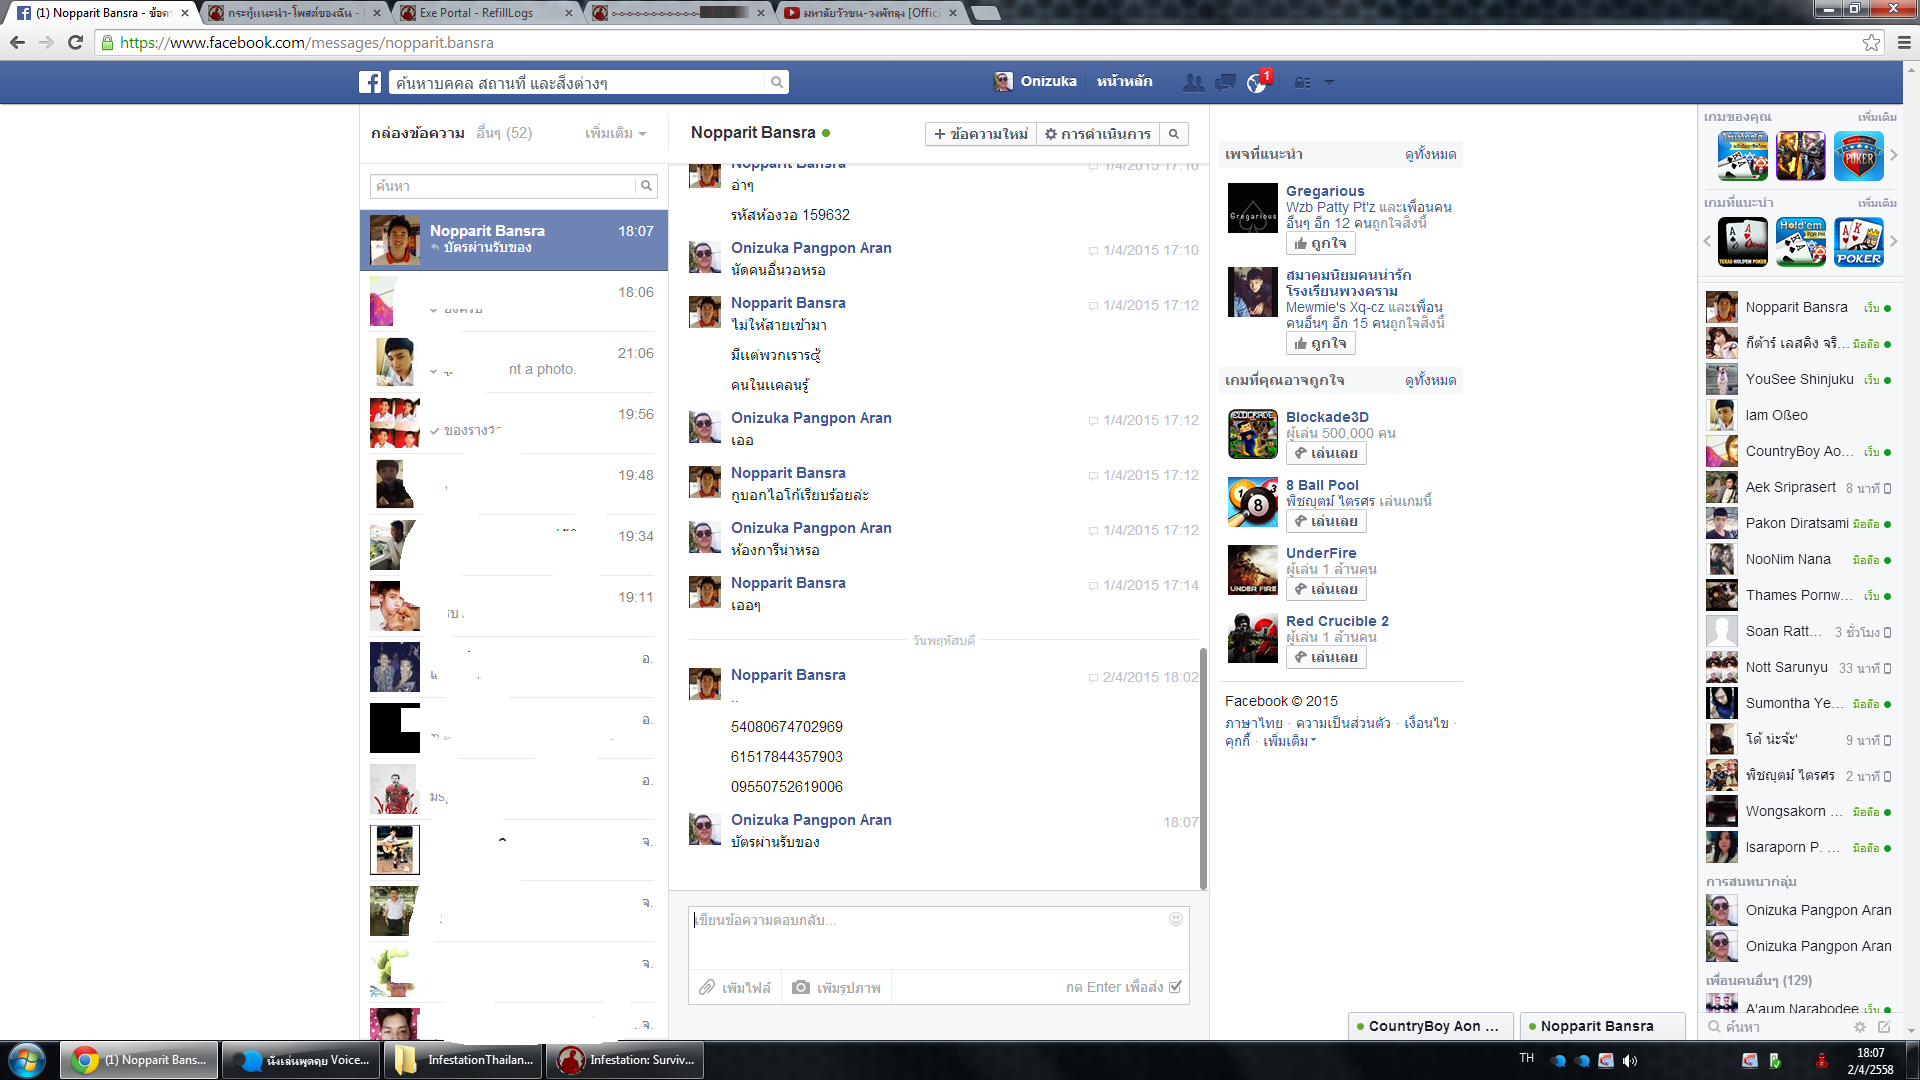
Task: Open the Gregarious page link
Action: pos(1325,191)
